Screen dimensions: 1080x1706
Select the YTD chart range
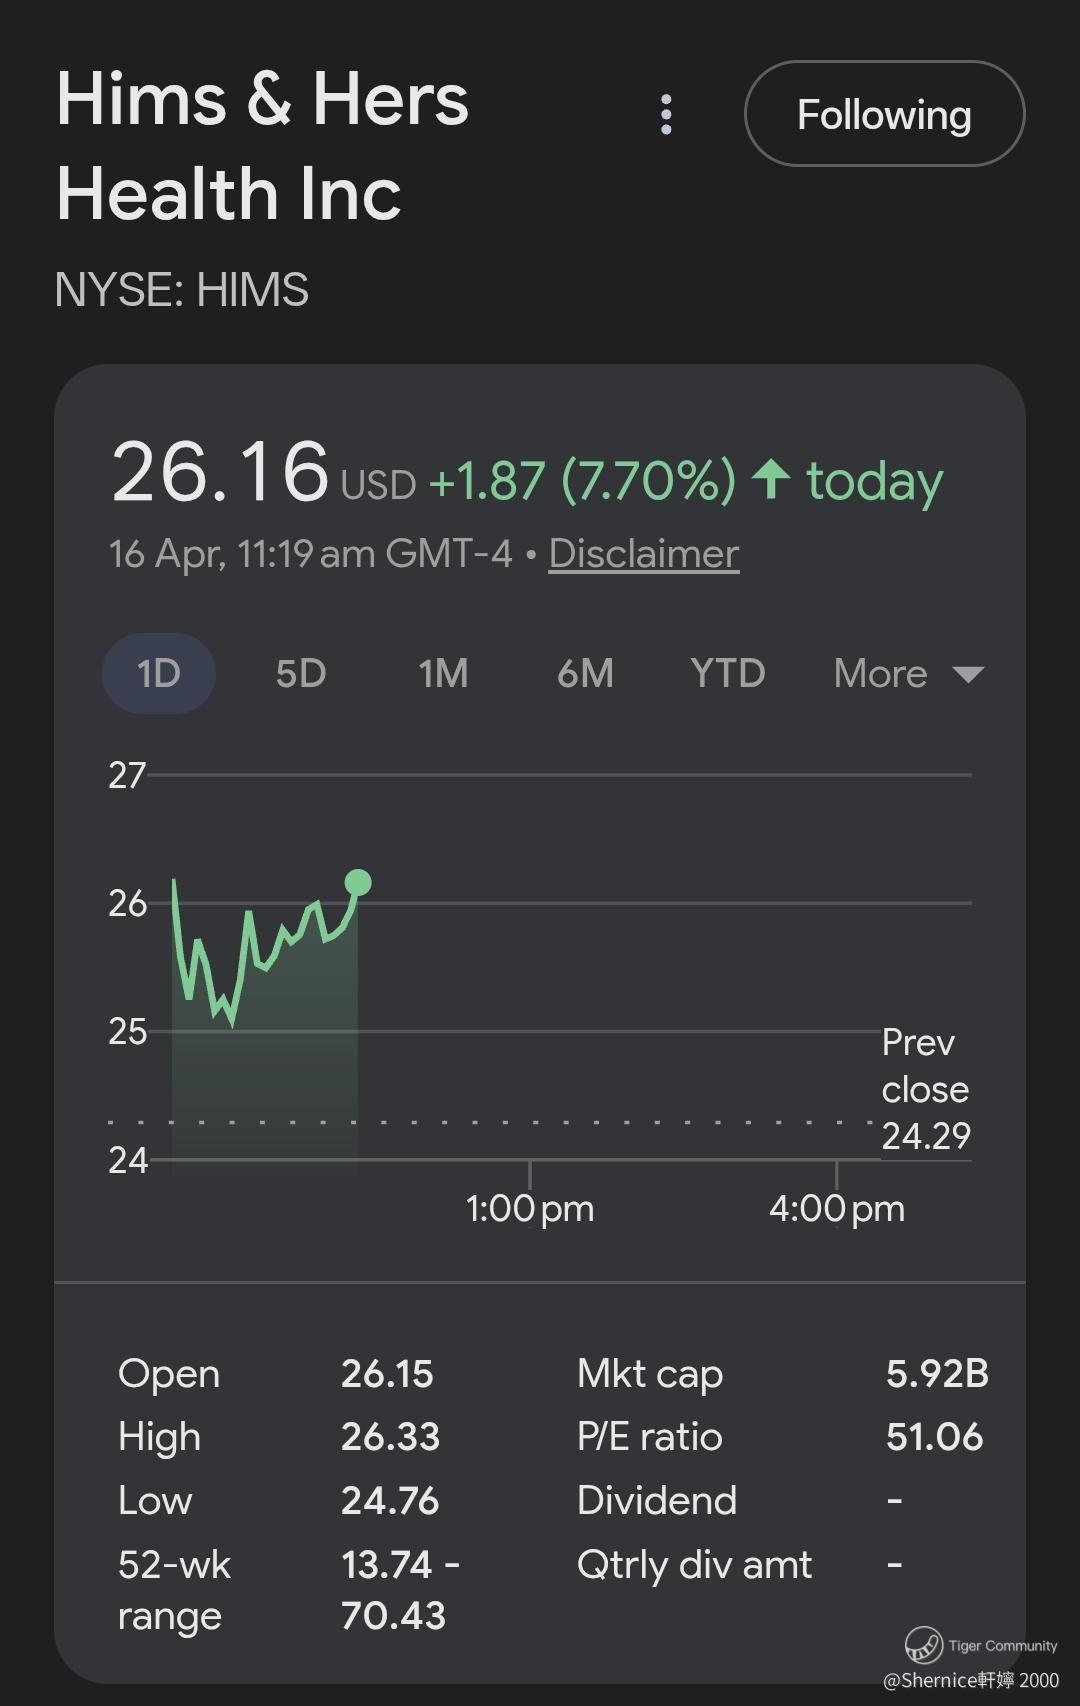[727, 674]
